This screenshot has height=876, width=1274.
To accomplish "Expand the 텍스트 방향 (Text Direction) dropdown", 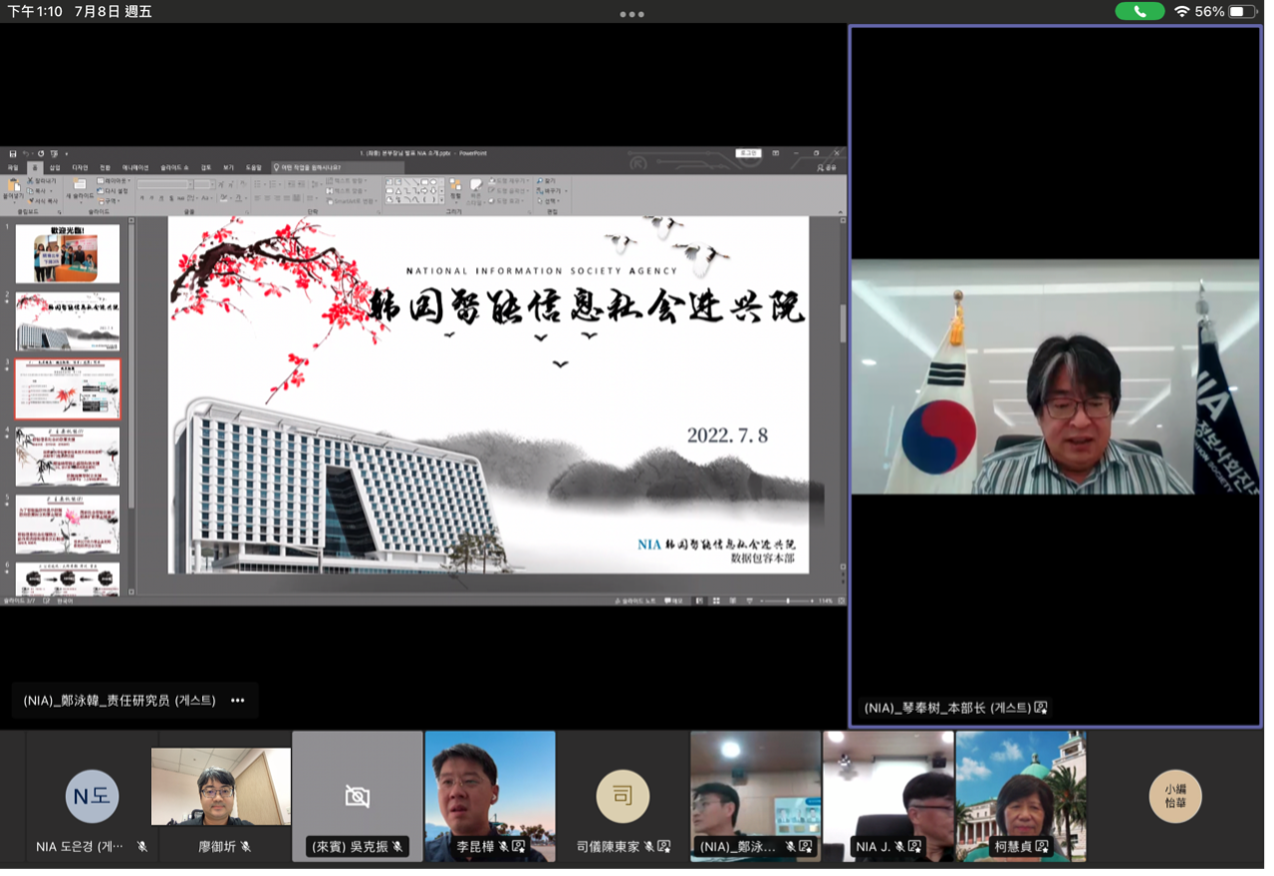I will click(345, 180).
